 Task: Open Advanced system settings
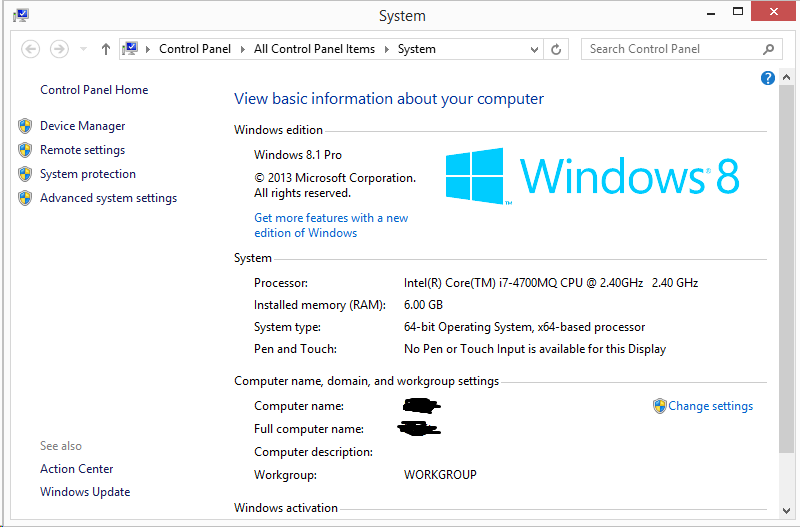point(108,198)
